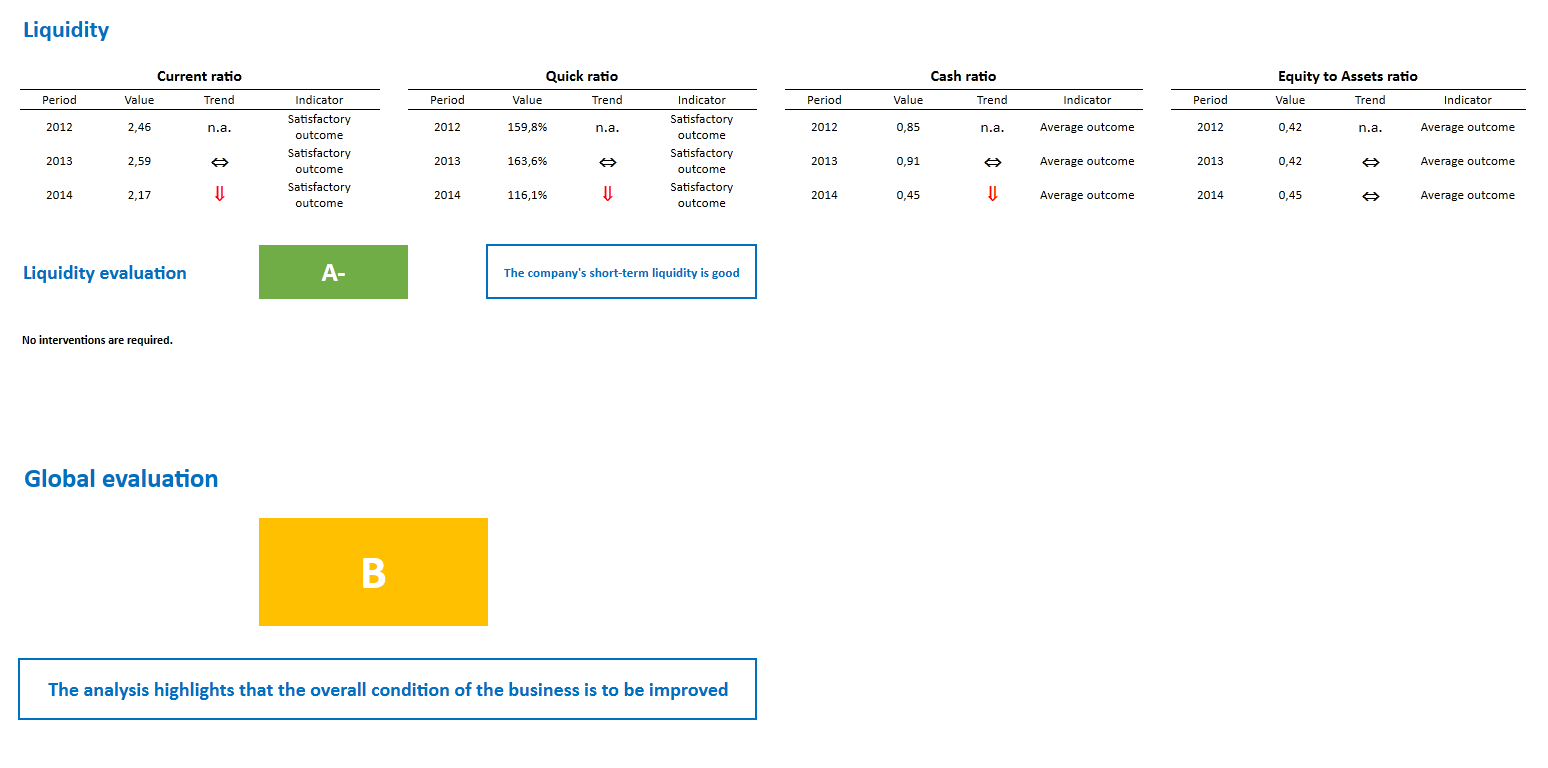Click the Cash ratio value 0,85
1548x768 pixels.
[908, 127]
